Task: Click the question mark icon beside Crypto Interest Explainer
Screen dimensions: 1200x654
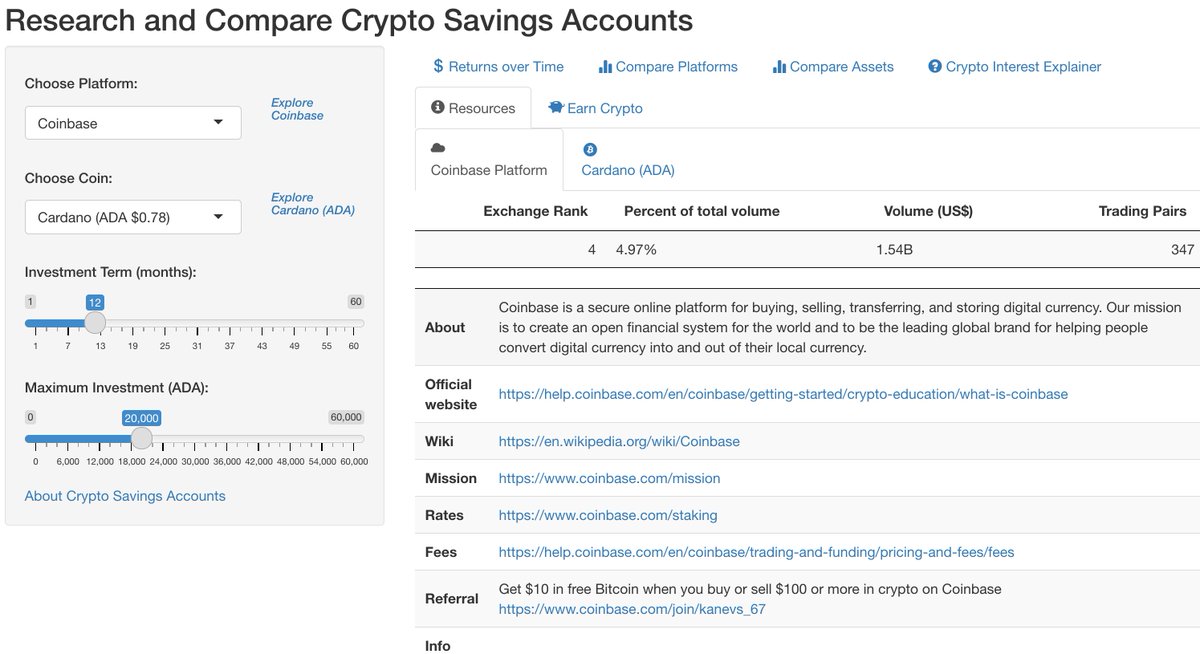Action: point(935,67)
